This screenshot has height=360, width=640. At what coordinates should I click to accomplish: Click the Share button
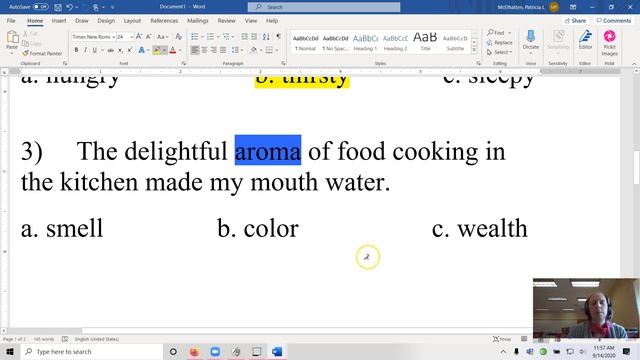pyautogui.click(x=575, y=20)
